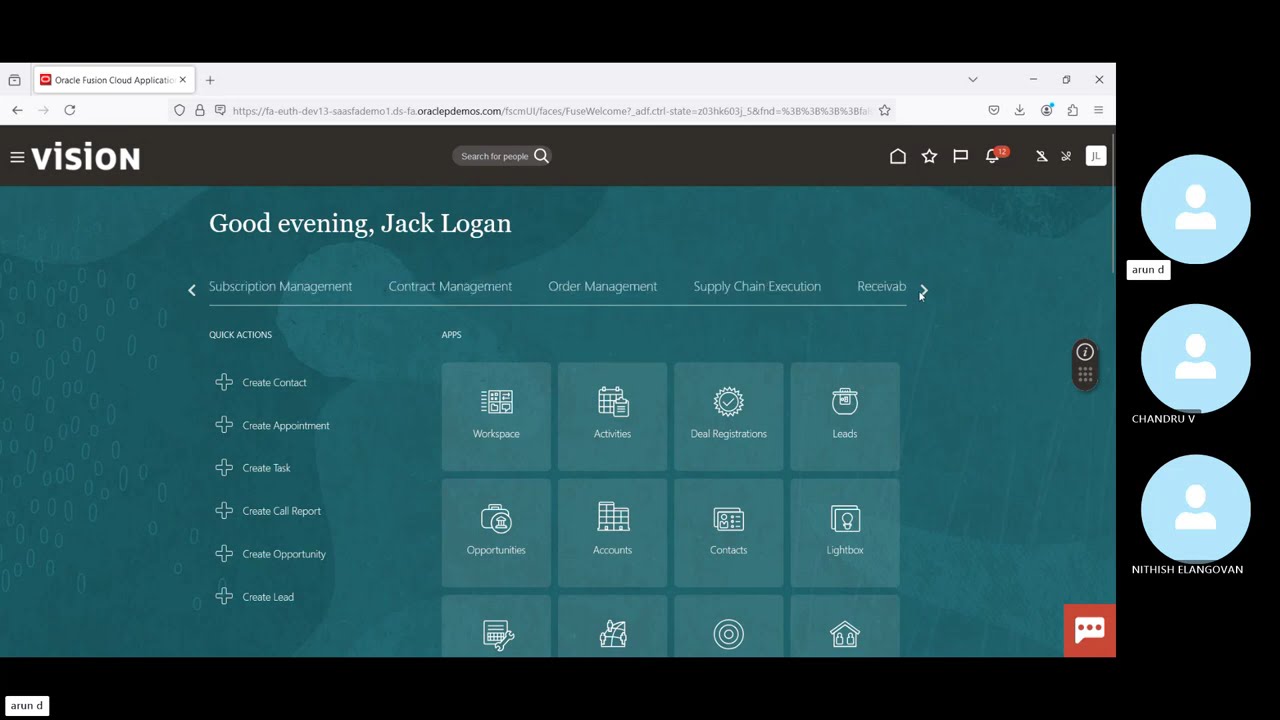The width and height of the screenshot is (1280, 720).
Task: Switch to Supply Chain Execution tab
Action: pos(757,286)
